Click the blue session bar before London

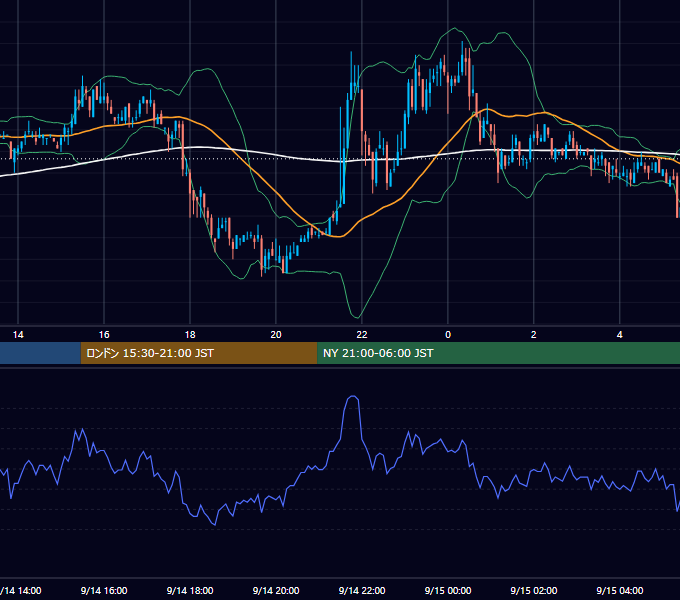[40, 353]
